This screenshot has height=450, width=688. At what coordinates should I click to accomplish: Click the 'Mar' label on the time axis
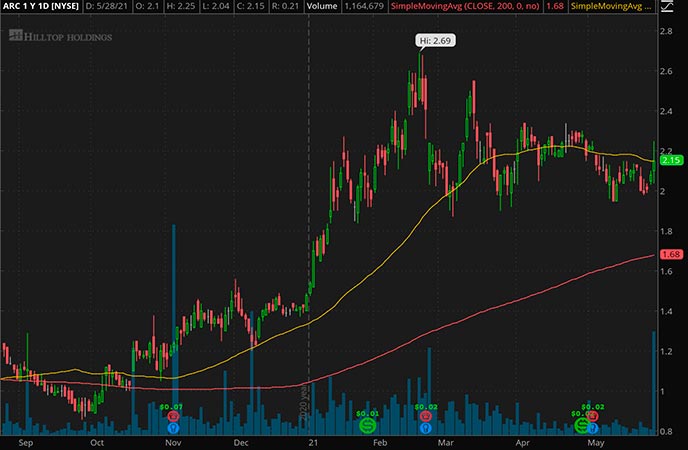446,443
